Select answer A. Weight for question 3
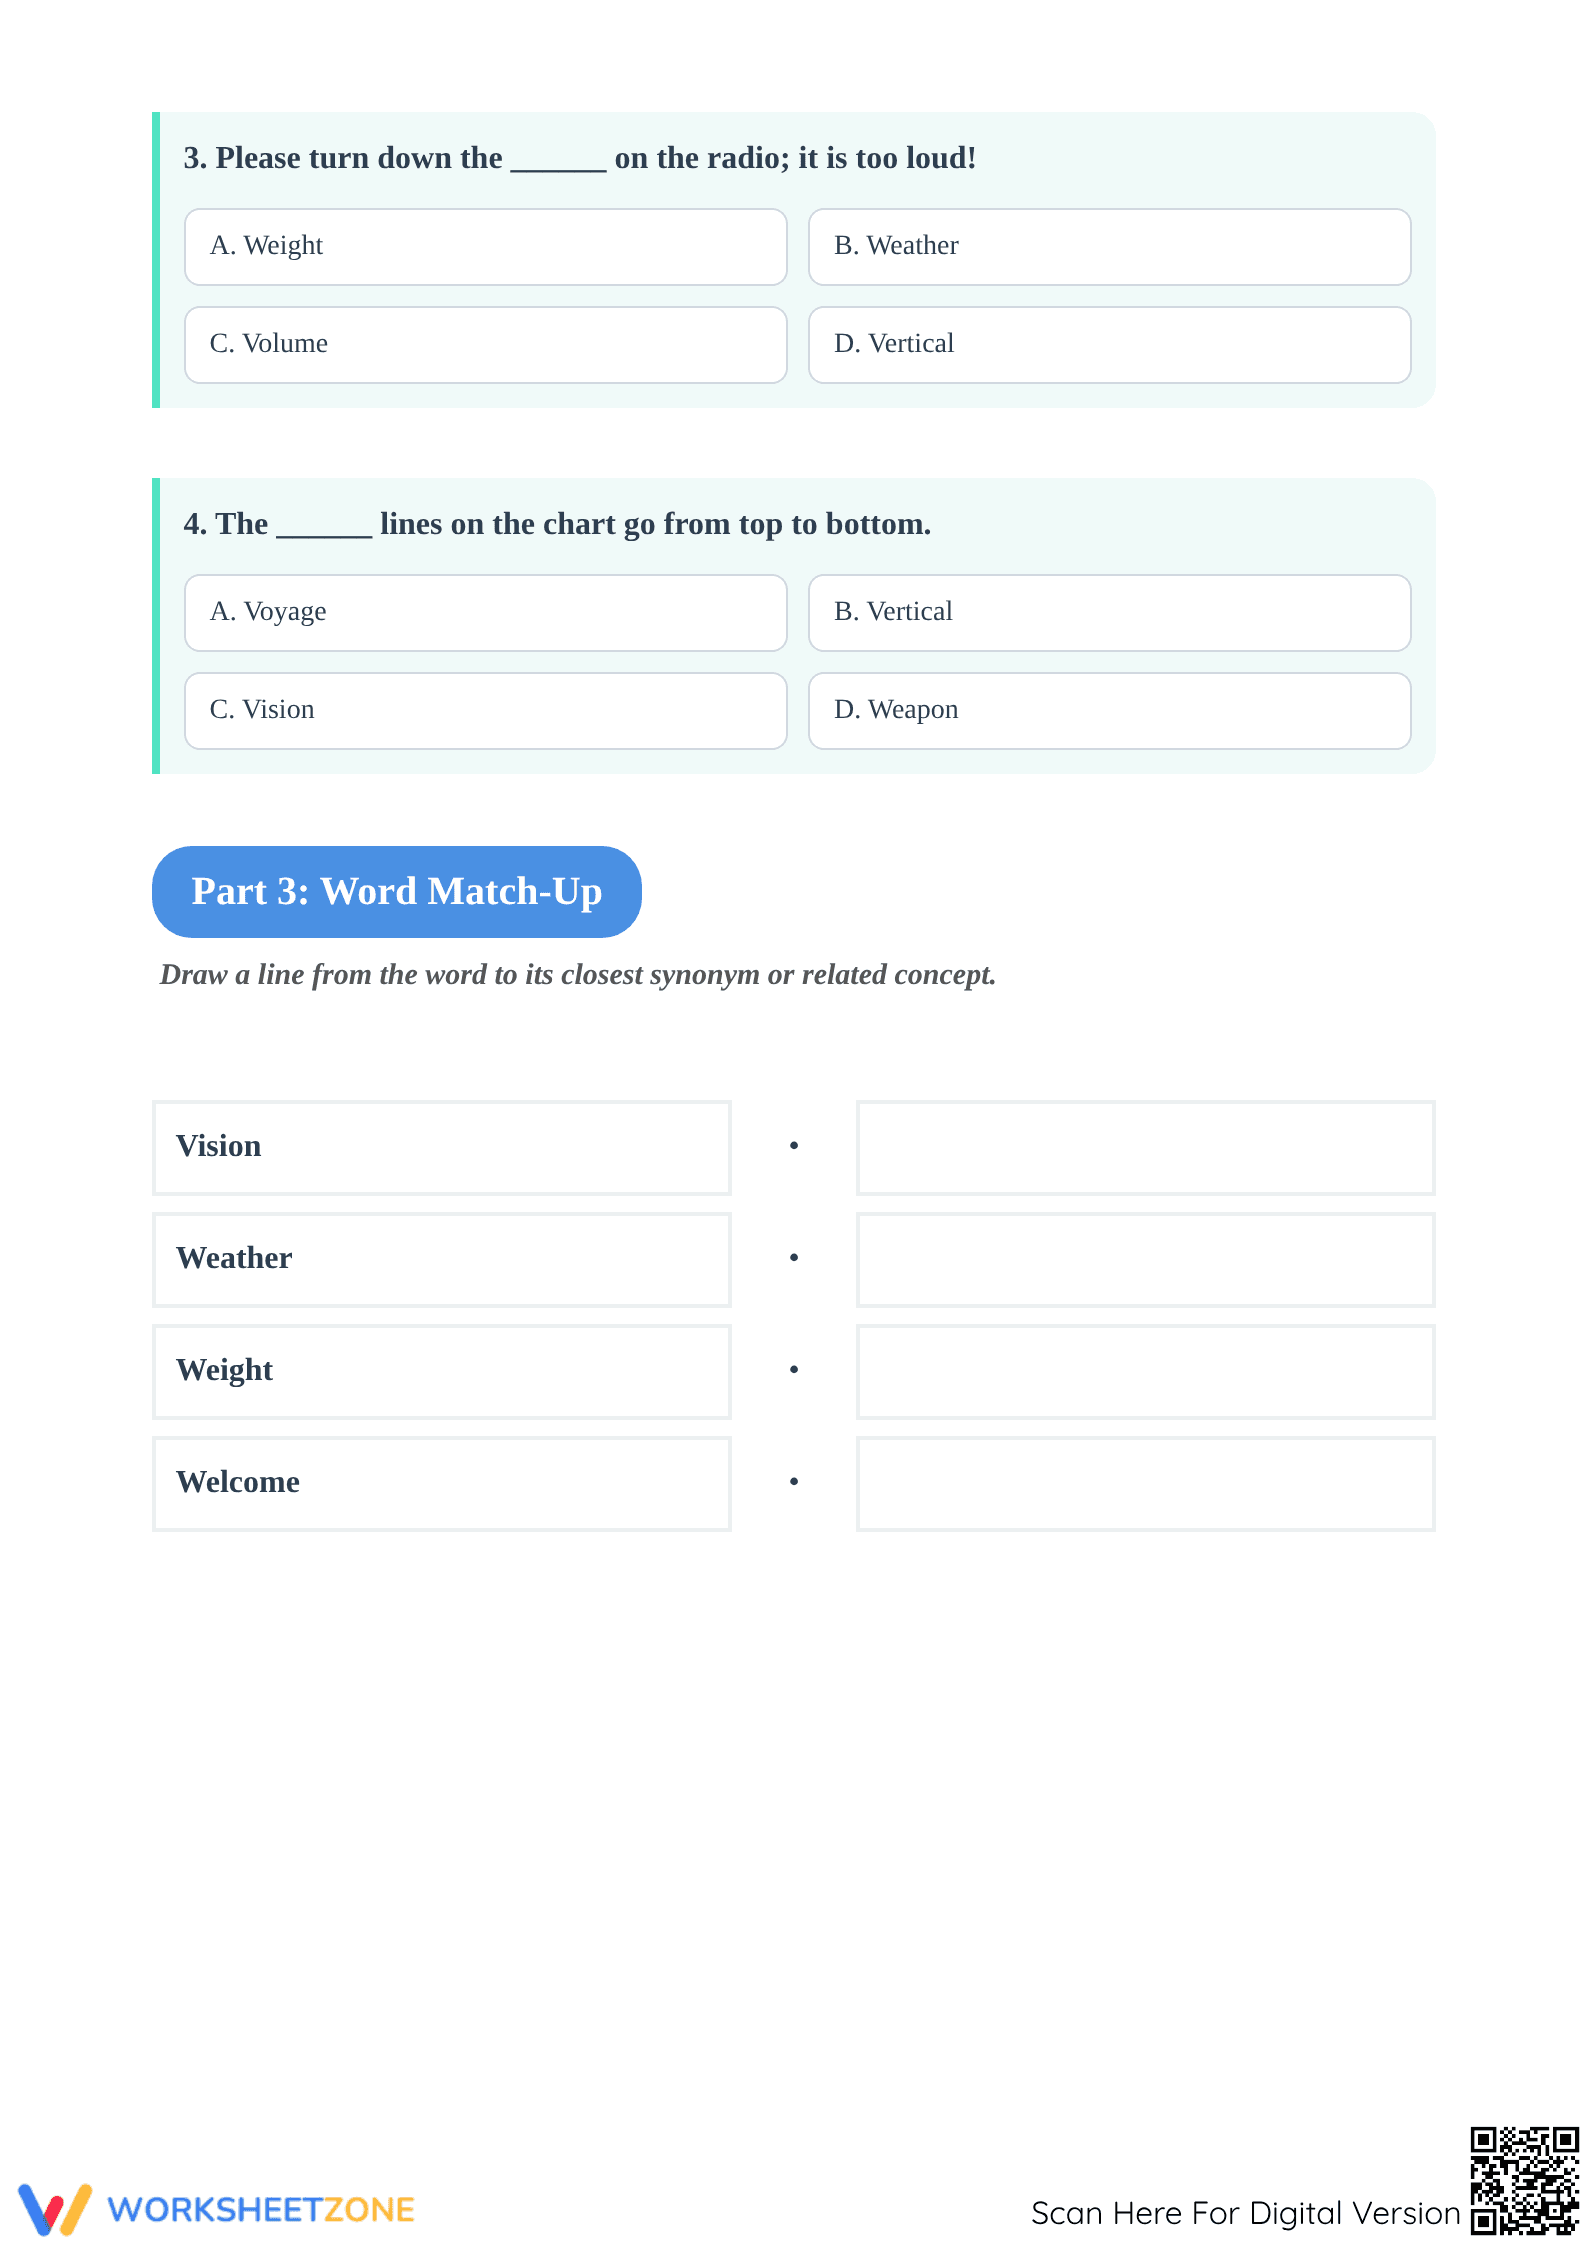 tap(485, 247)
